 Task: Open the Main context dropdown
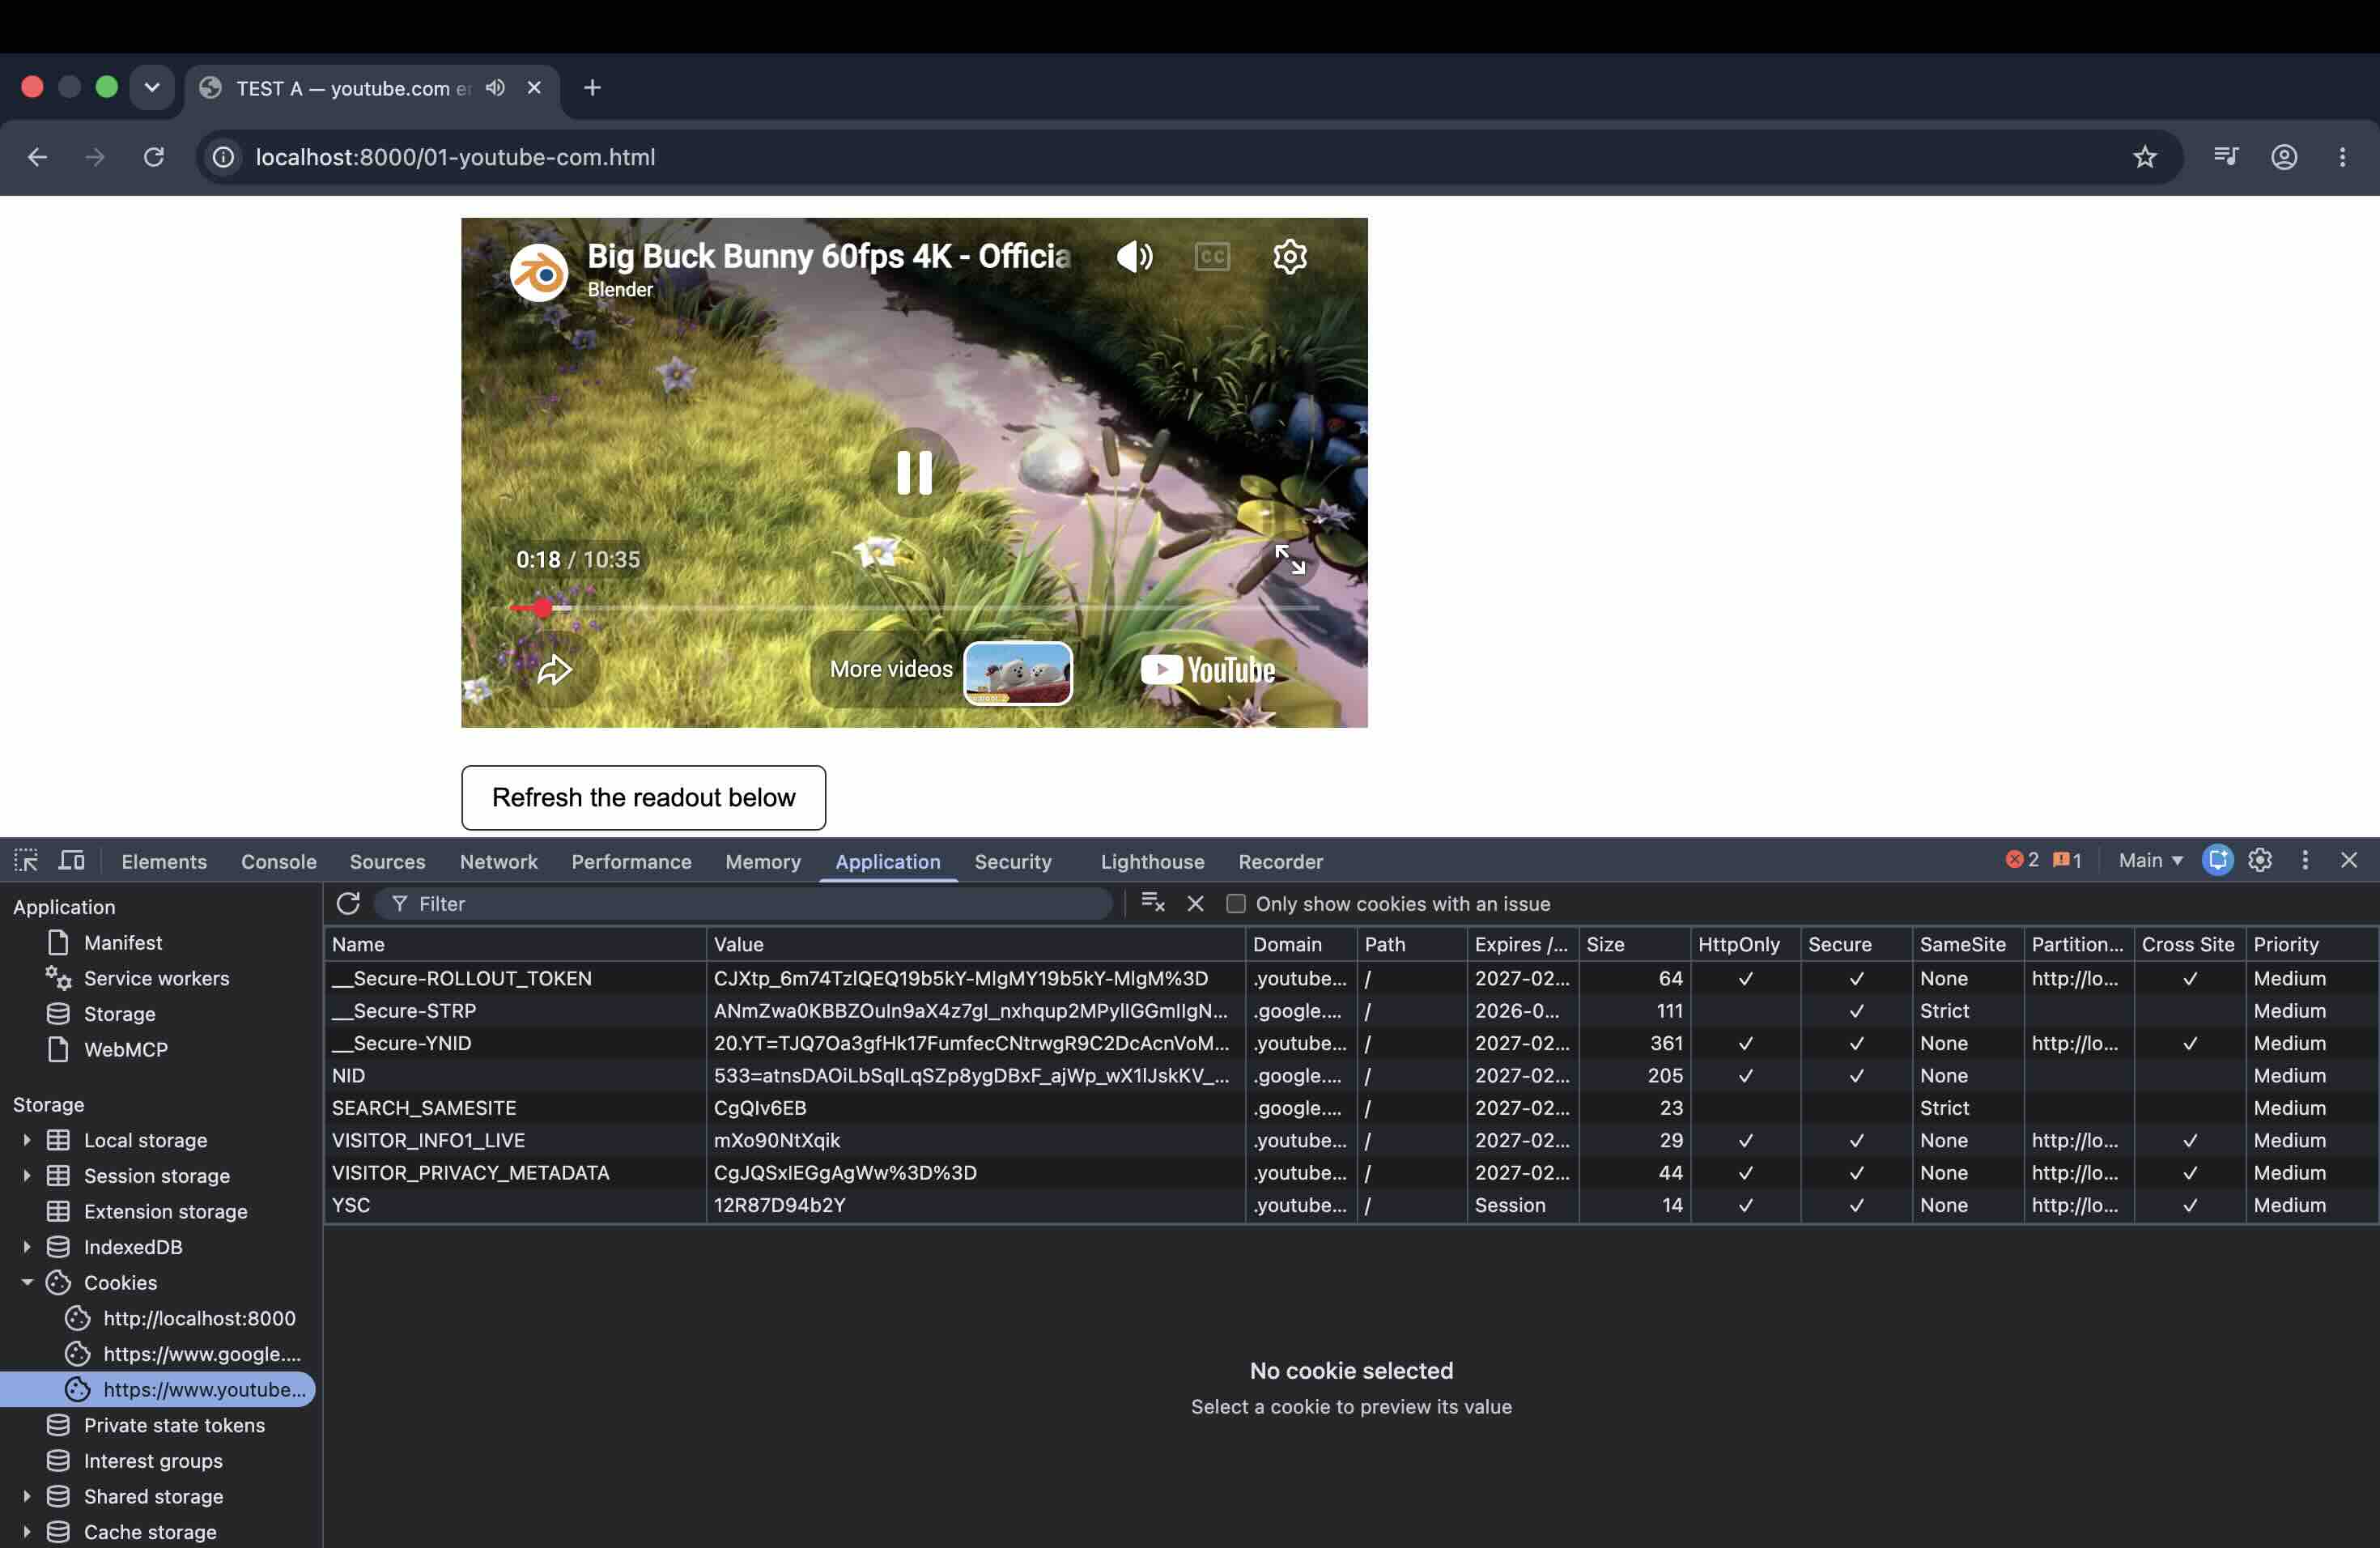pos(2150,860)
